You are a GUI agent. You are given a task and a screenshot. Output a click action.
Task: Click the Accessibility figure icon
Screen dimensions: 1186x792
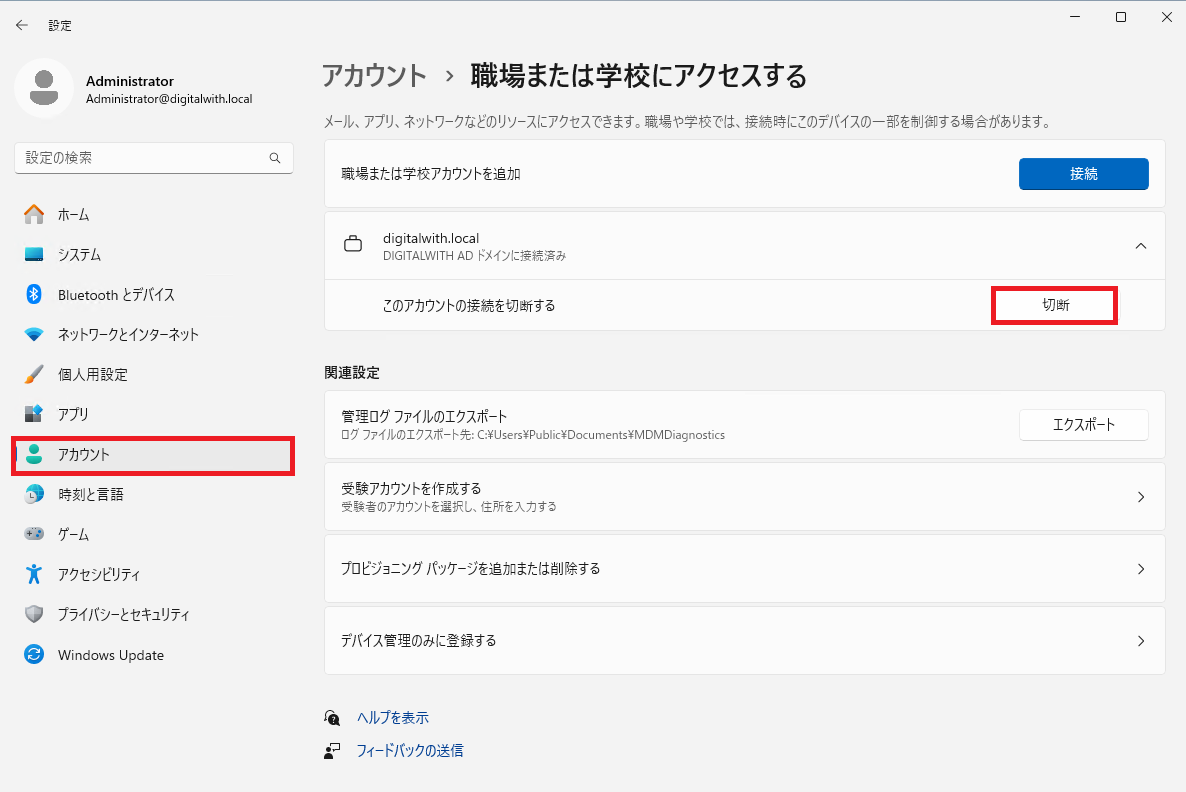(x=34, y=574)
